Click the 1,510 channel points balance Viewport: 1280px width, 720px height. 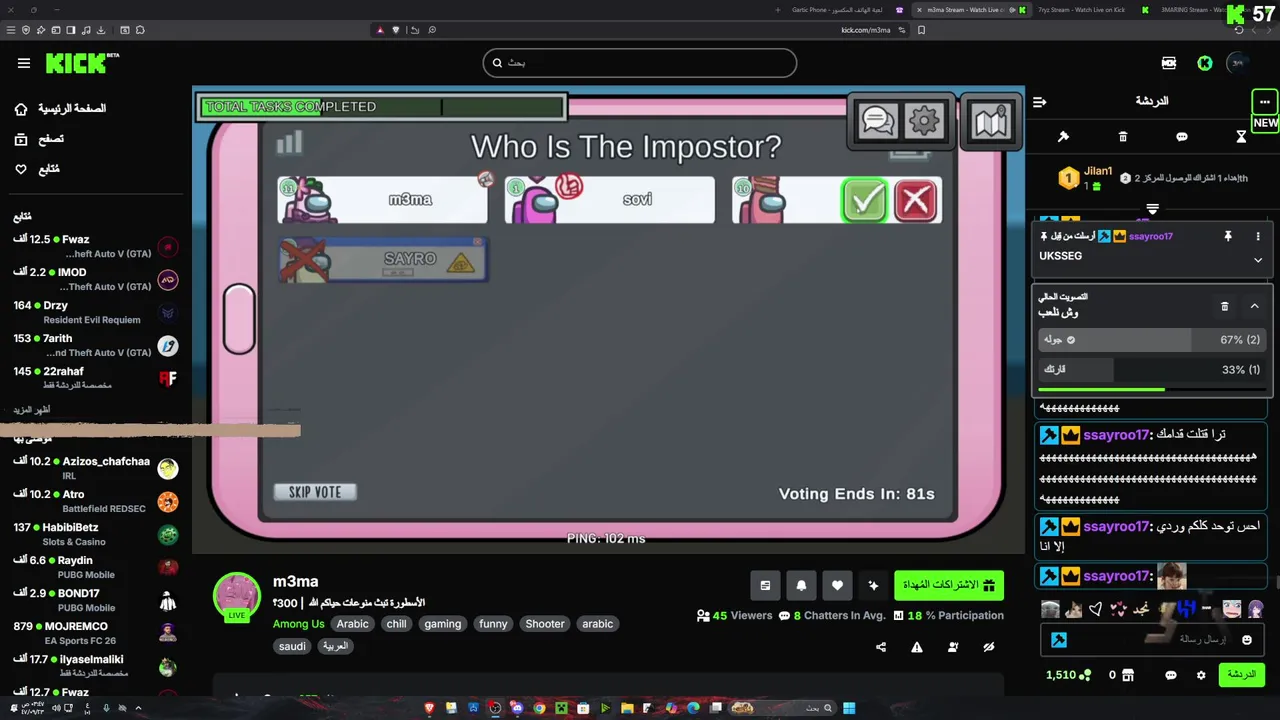point(1068,675)
